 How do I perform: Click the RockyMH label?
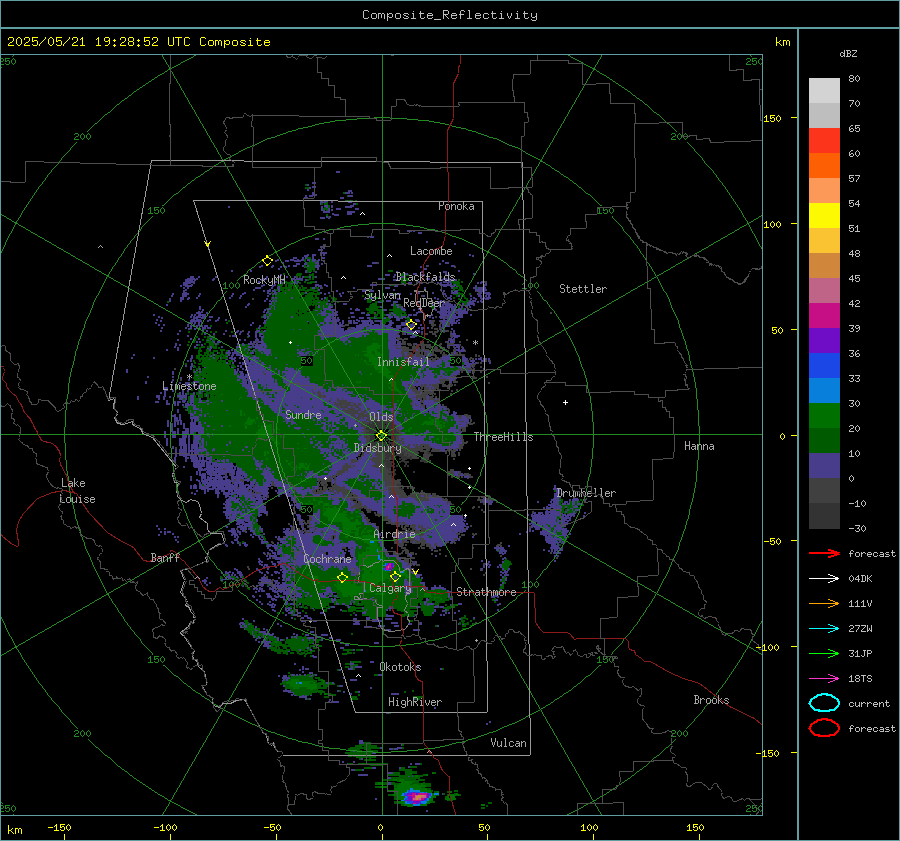tap(264, 280)
